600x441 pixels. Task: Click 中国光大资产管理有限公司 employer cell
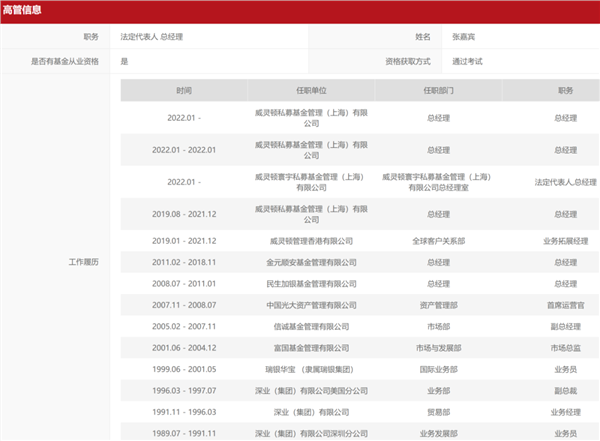311,305
